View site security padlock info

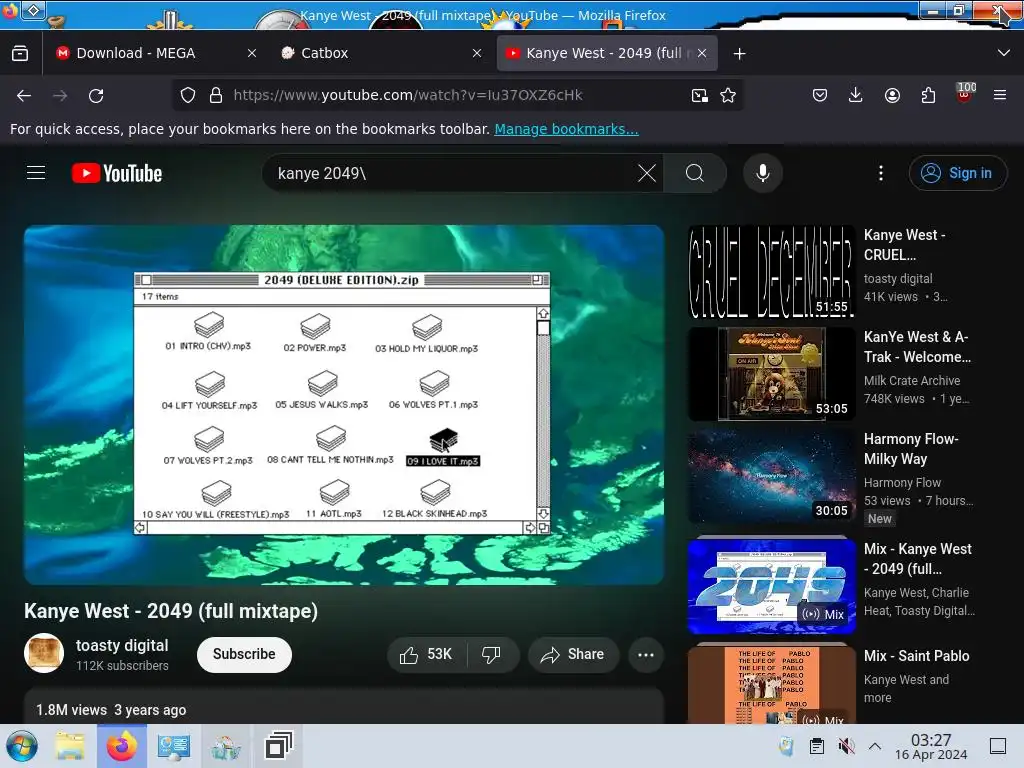tap(216, 95)
